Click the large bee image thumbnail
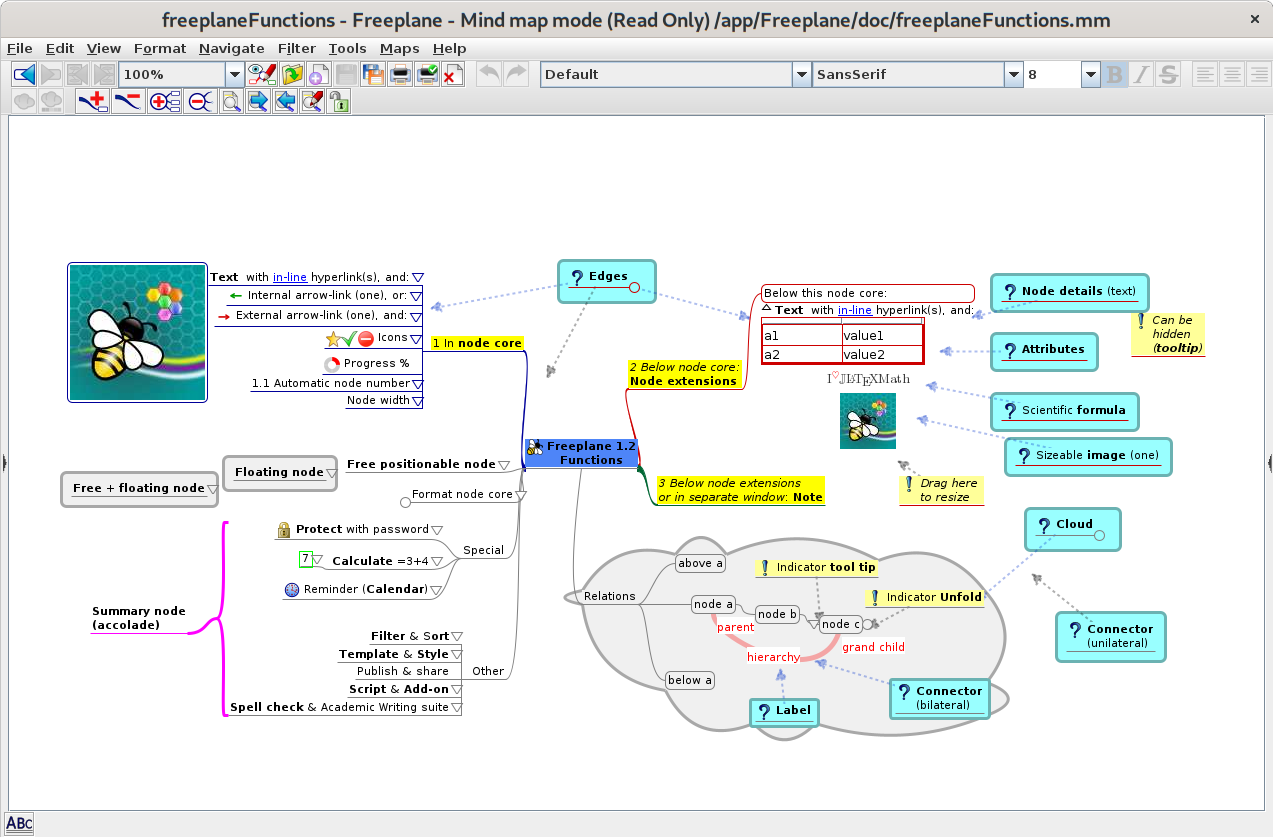This screenshot has width=1273, height=837. 137,333
